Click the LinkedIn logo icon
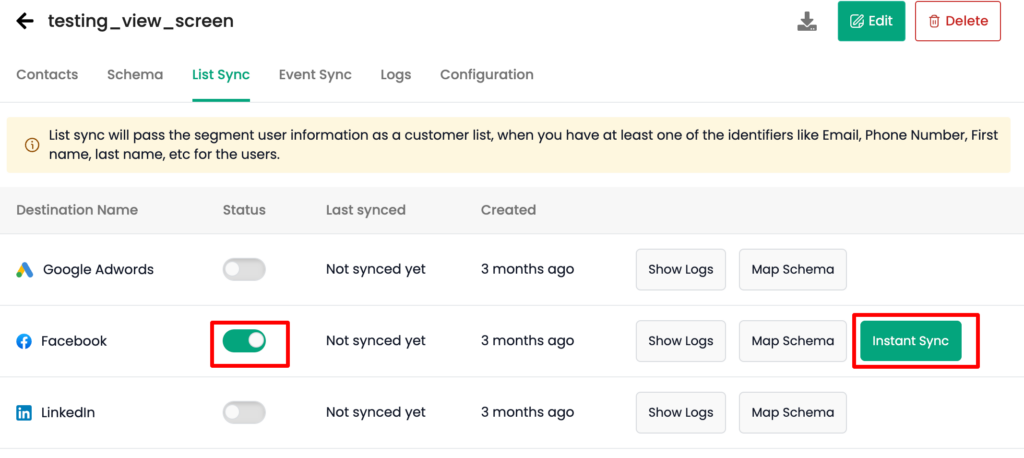This screenshot has width=1024, height=458. tap(24, 413)
